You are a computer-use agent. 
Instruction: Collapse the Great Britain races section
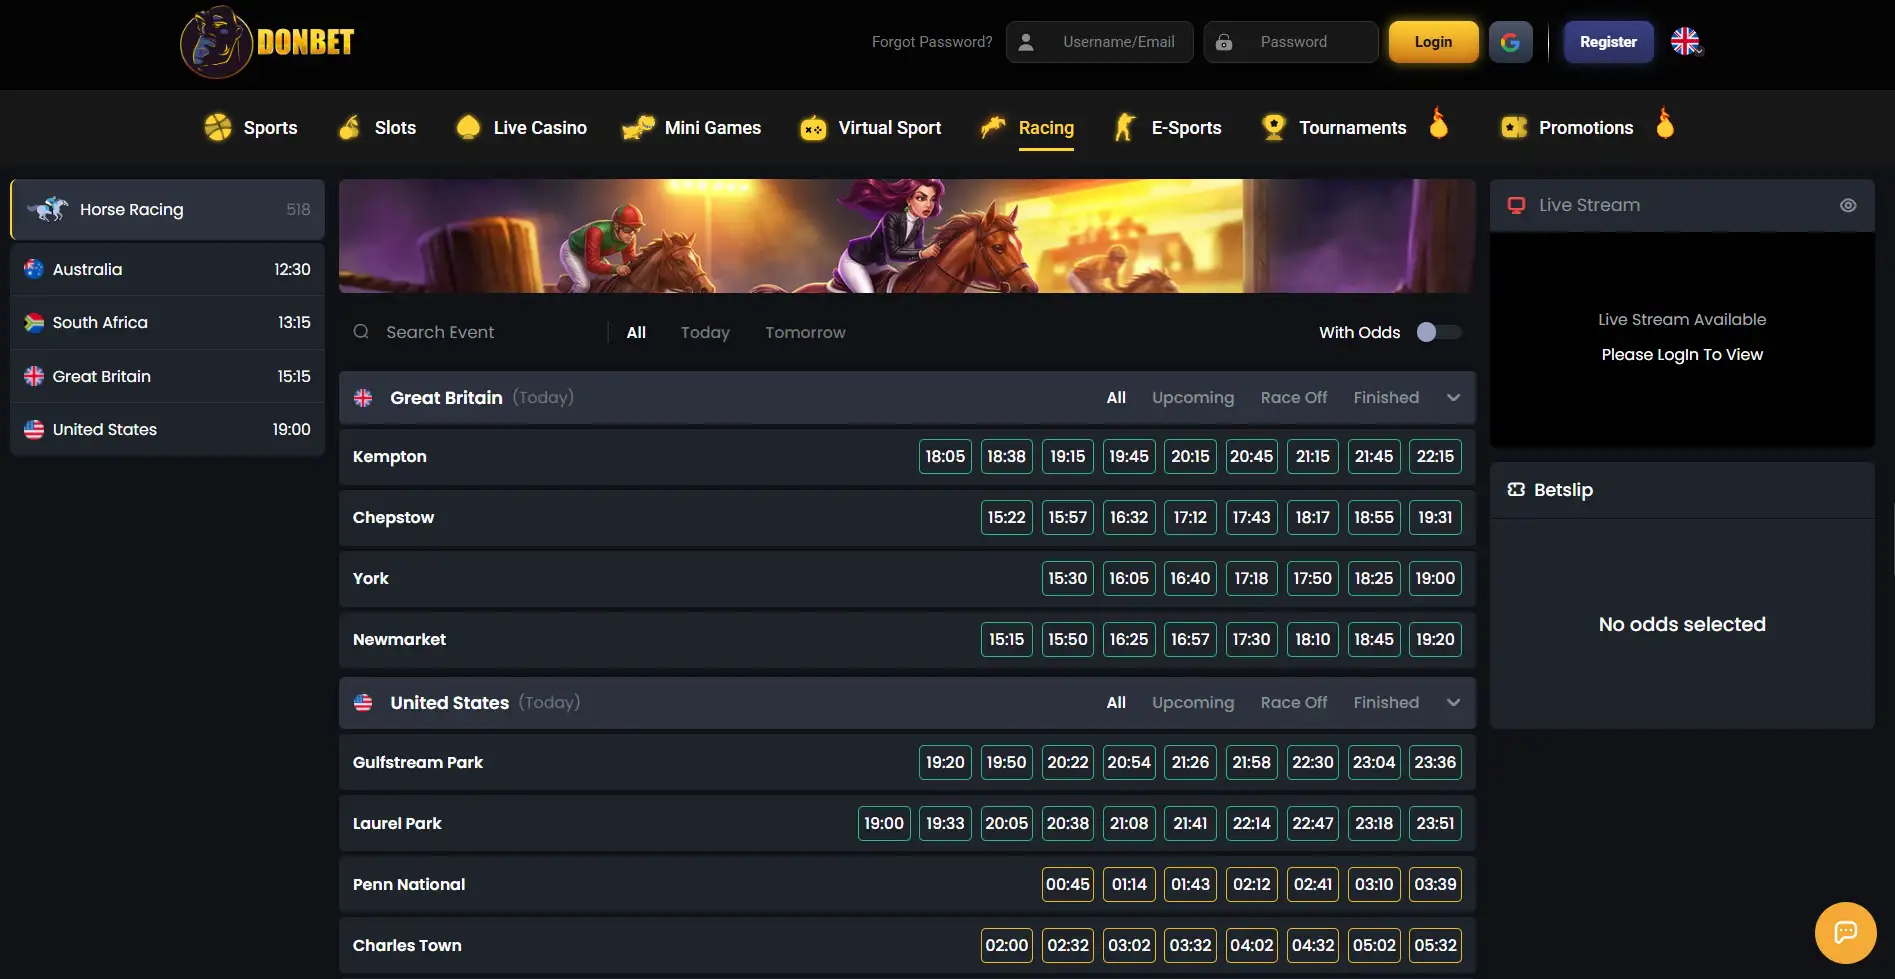(x=1453, y=398)
